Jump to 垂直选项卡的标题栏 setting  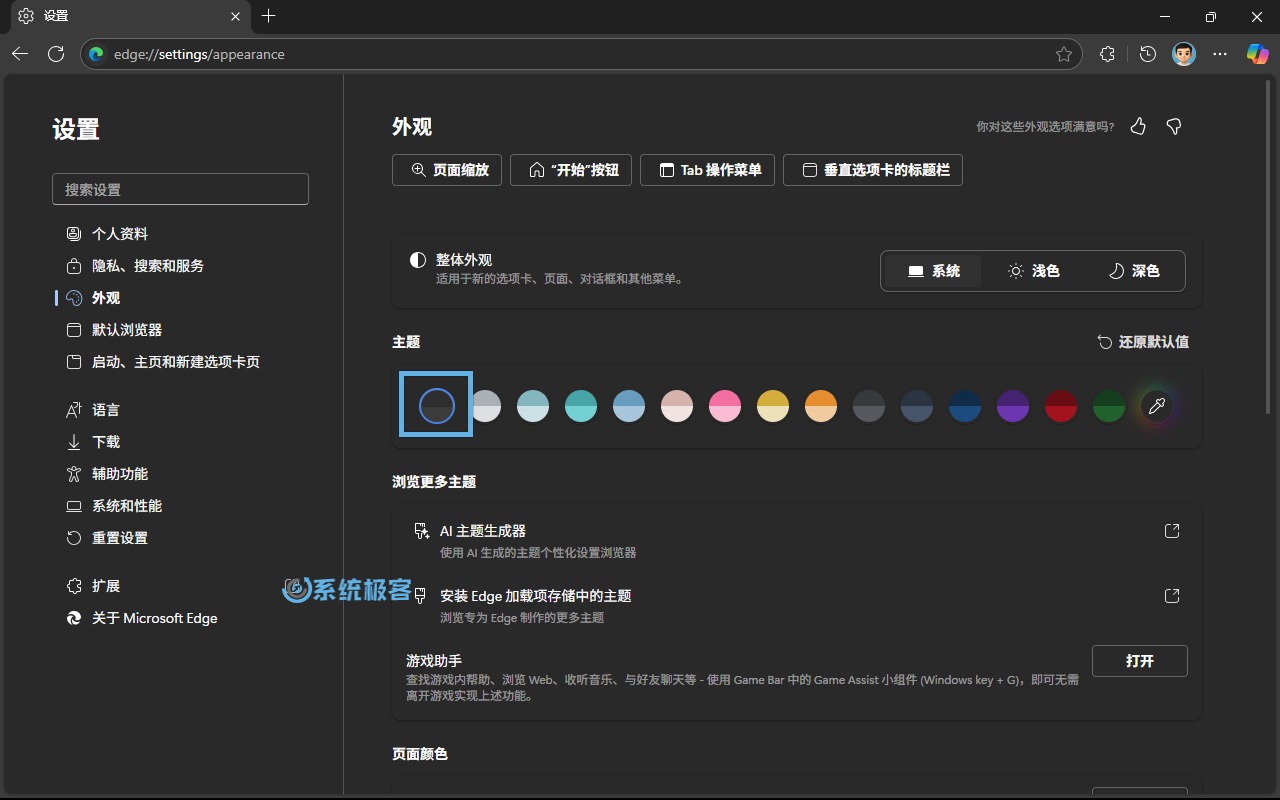tap(873, 170)
